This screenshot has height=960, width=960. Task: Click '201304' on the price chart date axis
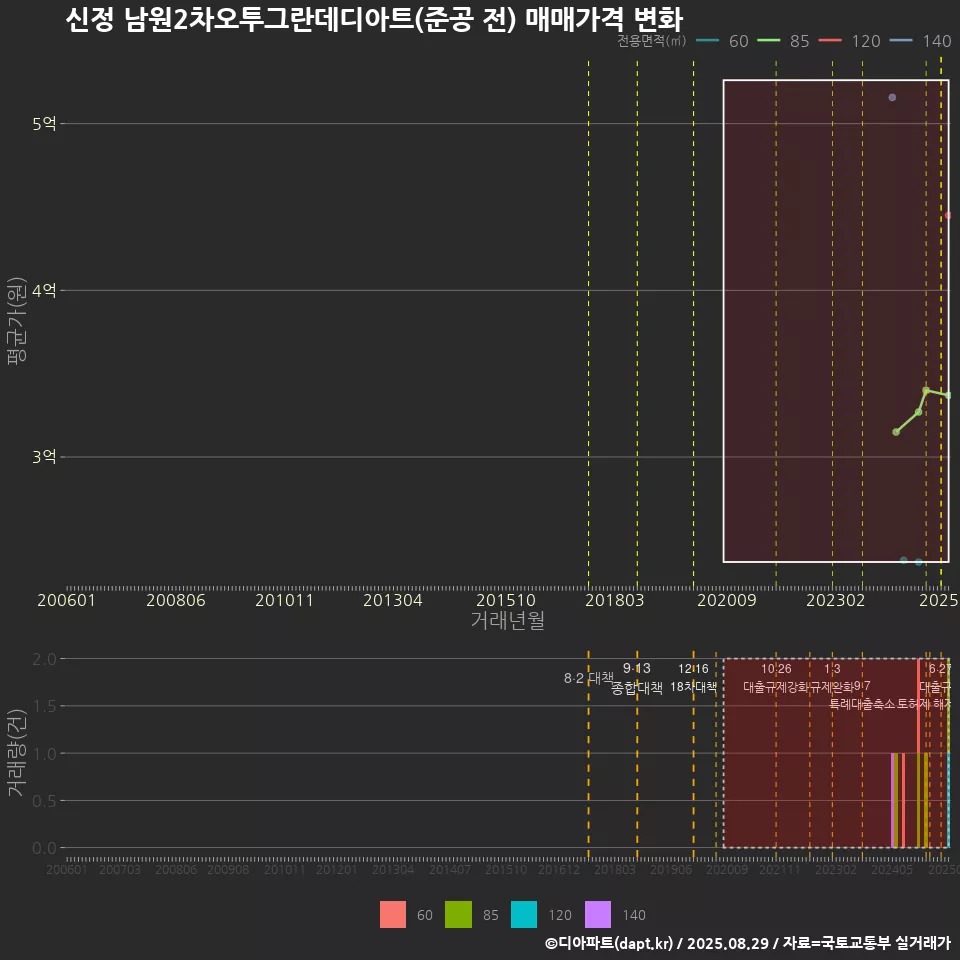pos(393,600)
